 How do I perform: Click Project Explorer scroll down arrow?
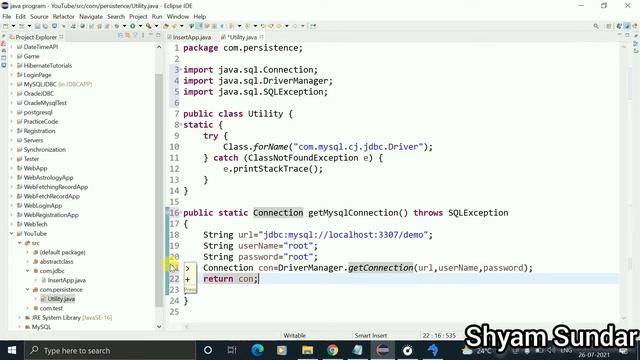[x=159, y=327]
